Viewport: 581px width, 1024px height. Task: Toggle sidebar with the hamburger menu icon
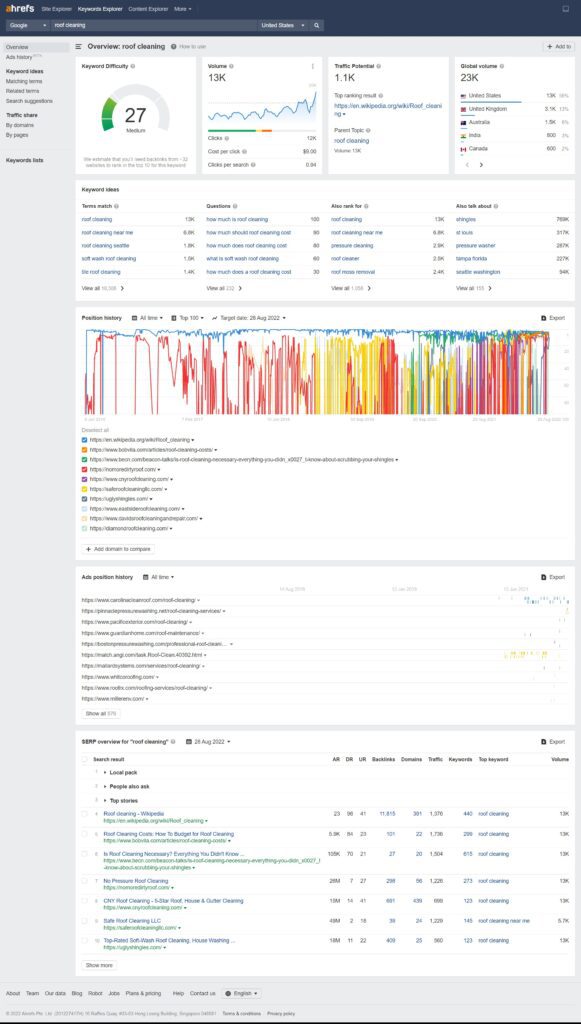[78, 47]
